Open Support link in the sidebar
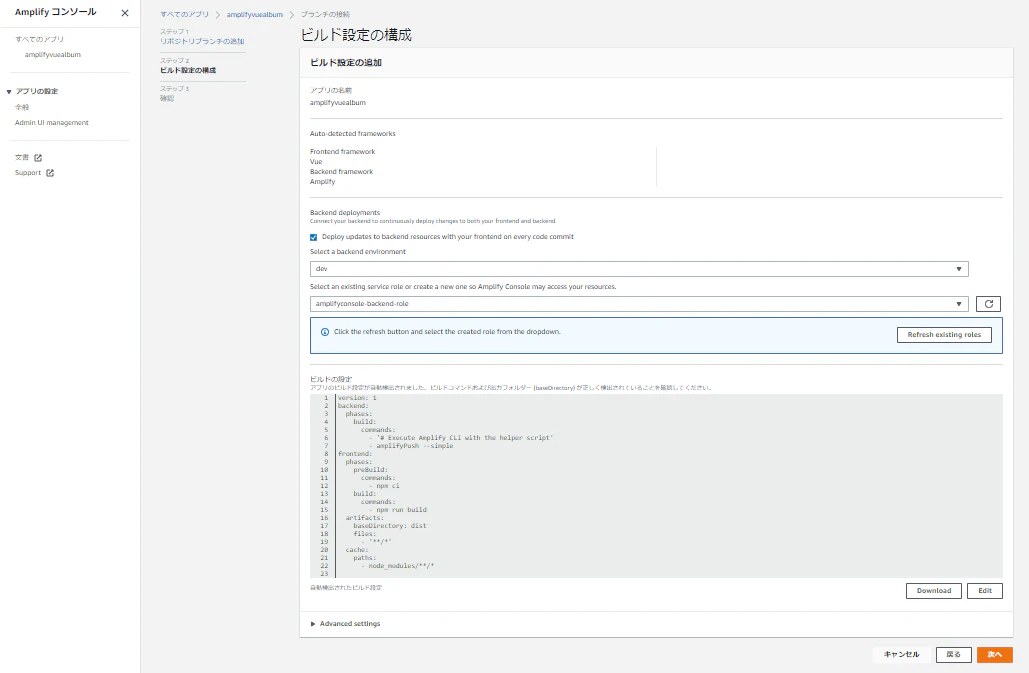The height and width of the screenshot is (673, 1029). 28,173
